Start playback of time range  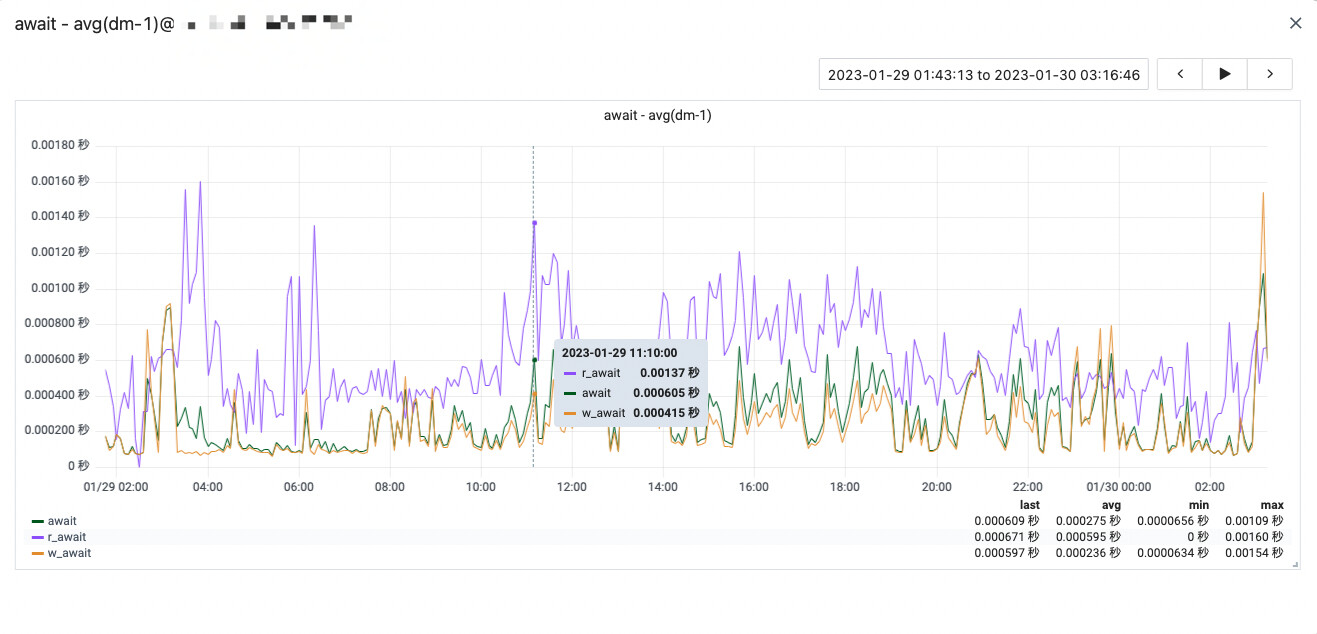[x=1225, y=74]
